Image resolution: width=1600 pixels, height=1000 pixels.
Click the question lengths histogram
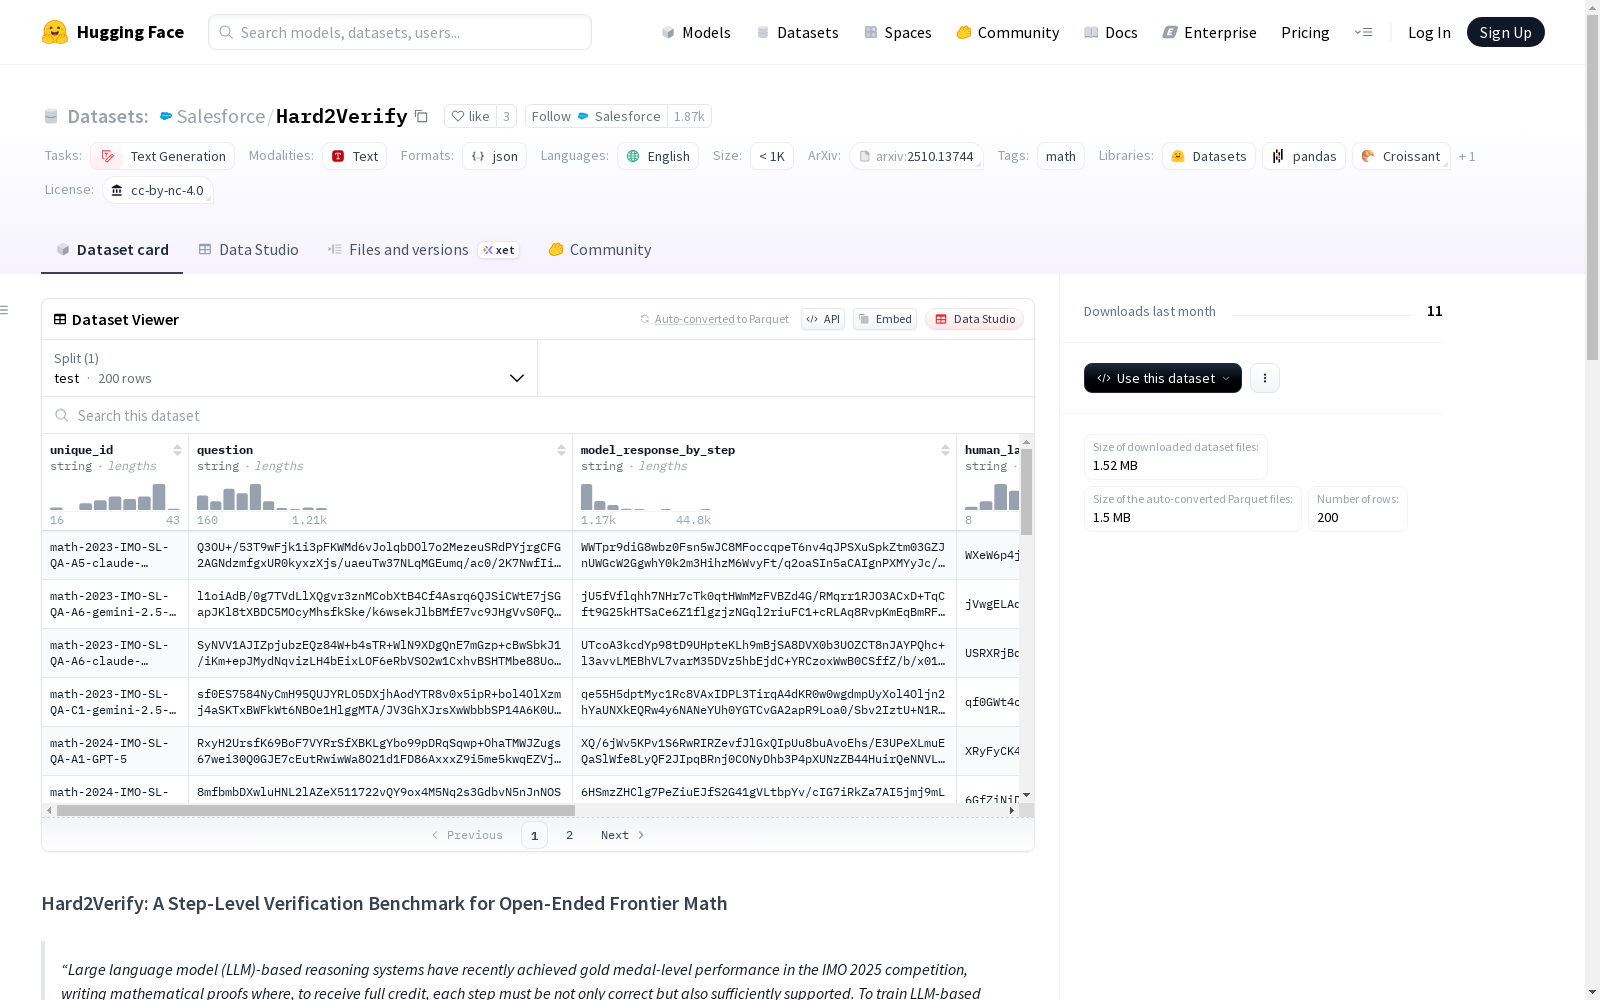262,497
